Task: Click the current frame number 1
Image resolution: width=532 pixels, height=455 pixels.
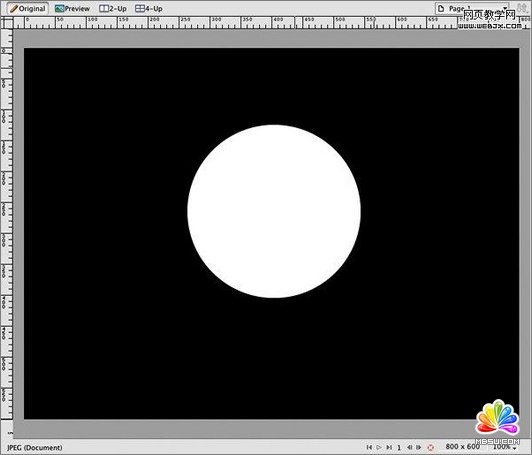Action: (399, 448)
